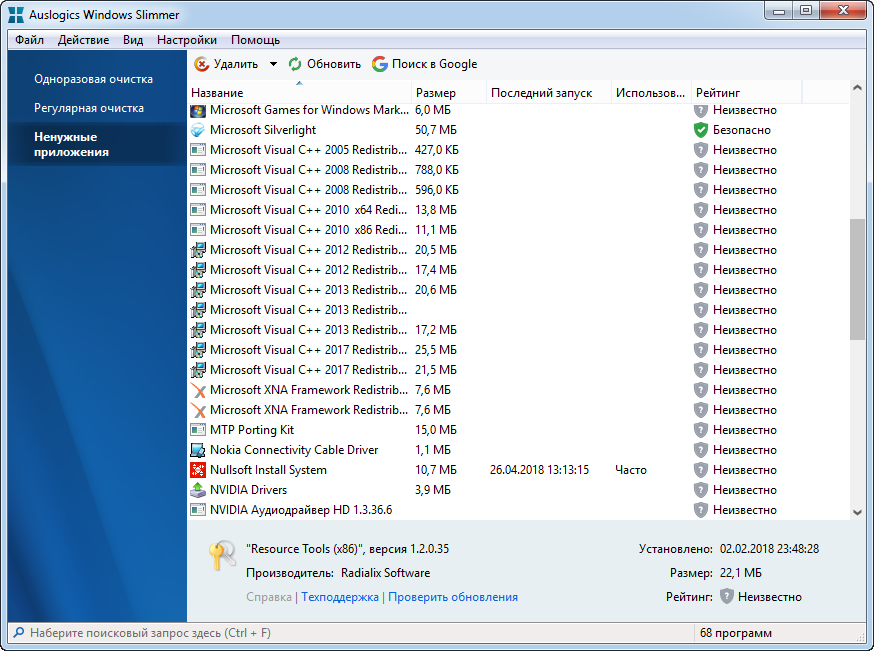Click Обновить to refresh the list

point(324,64)
